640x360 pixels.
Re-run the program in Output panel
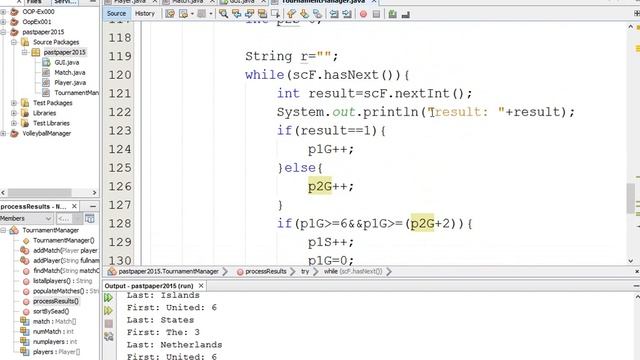click(108, 298)
